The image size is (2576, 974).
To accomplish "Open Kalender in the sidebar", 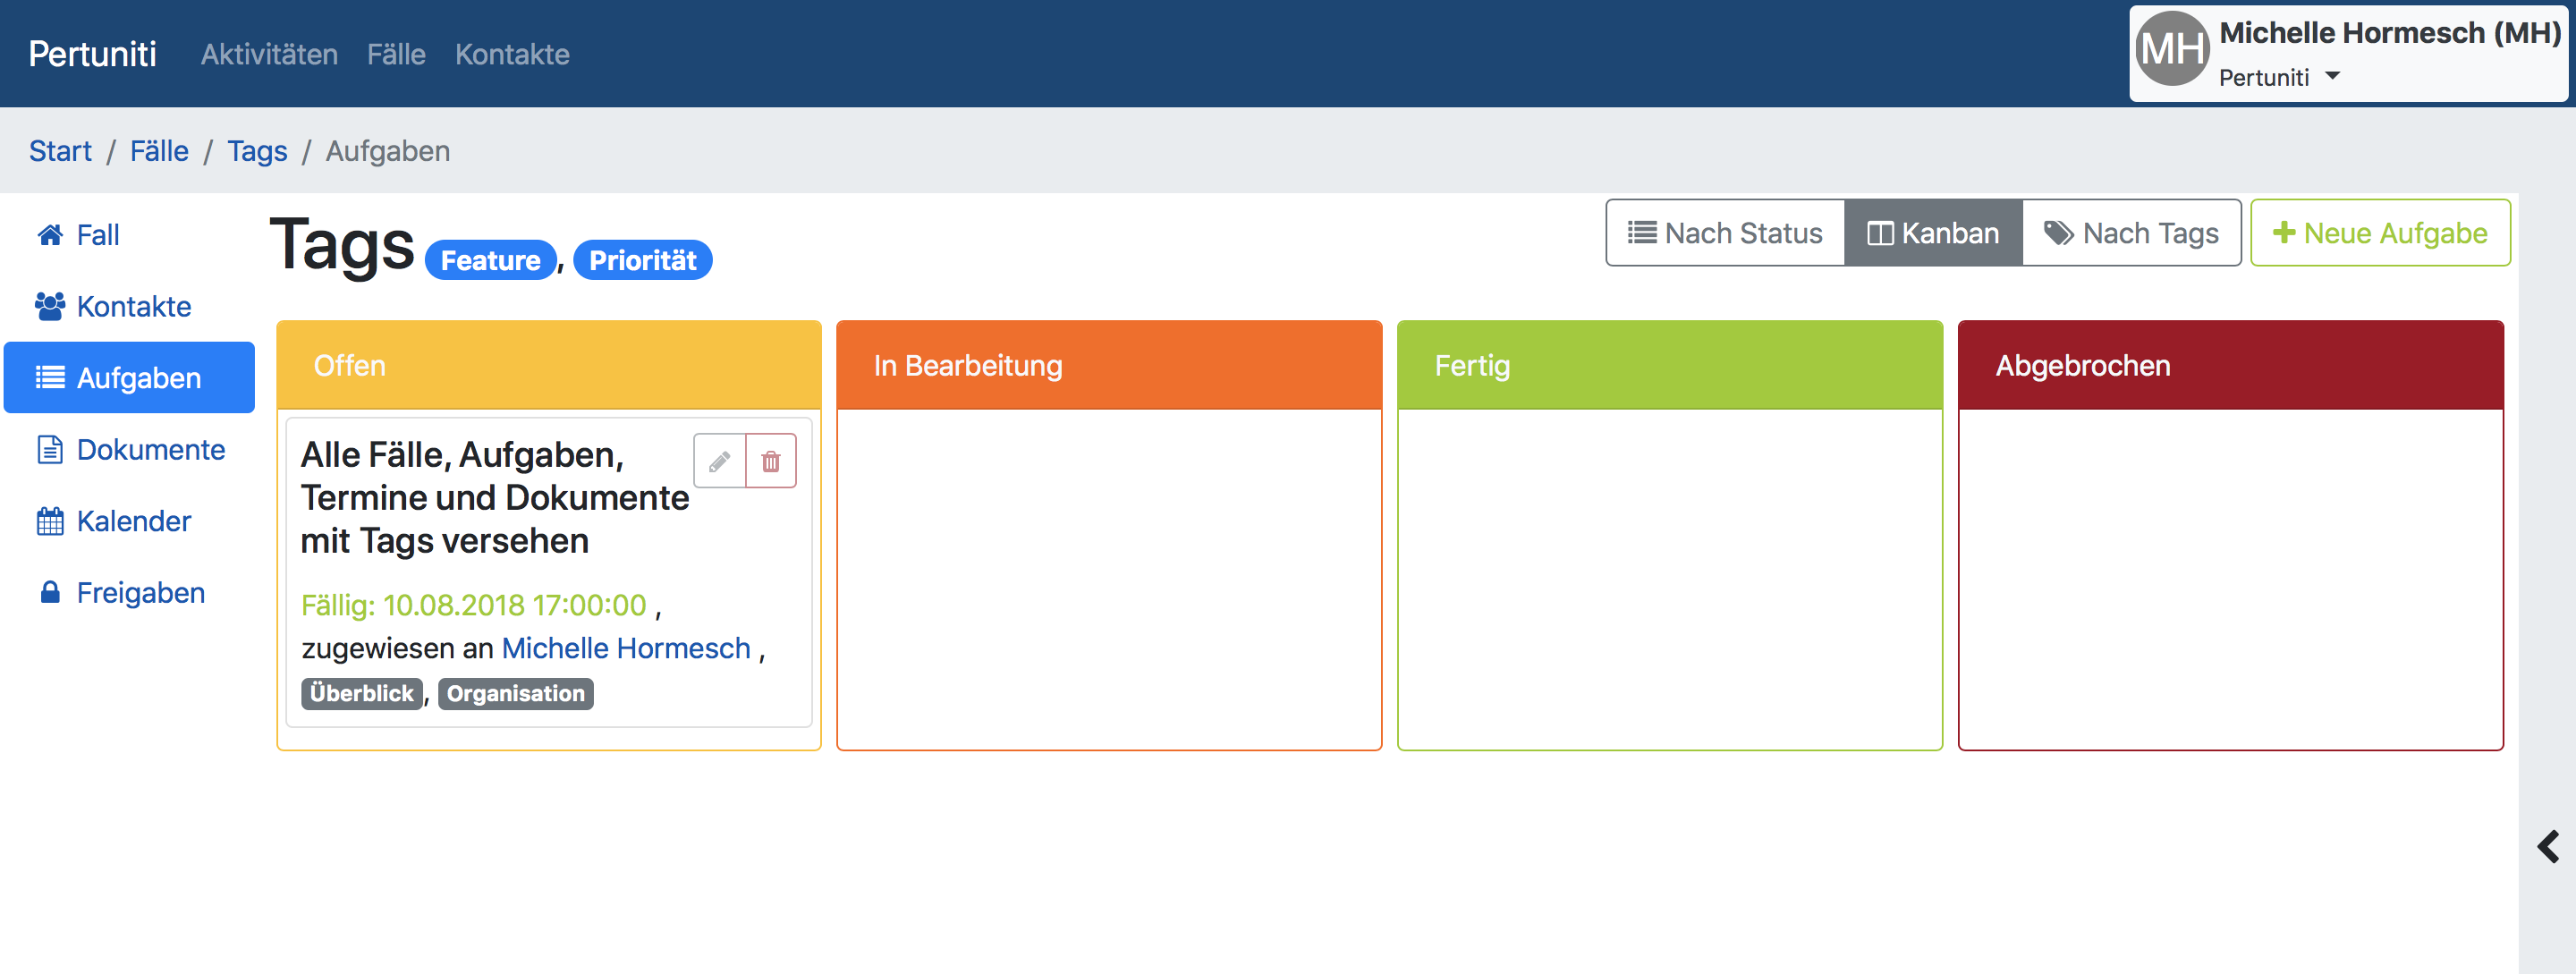I will pyautogui.click(x=129, y=521).
